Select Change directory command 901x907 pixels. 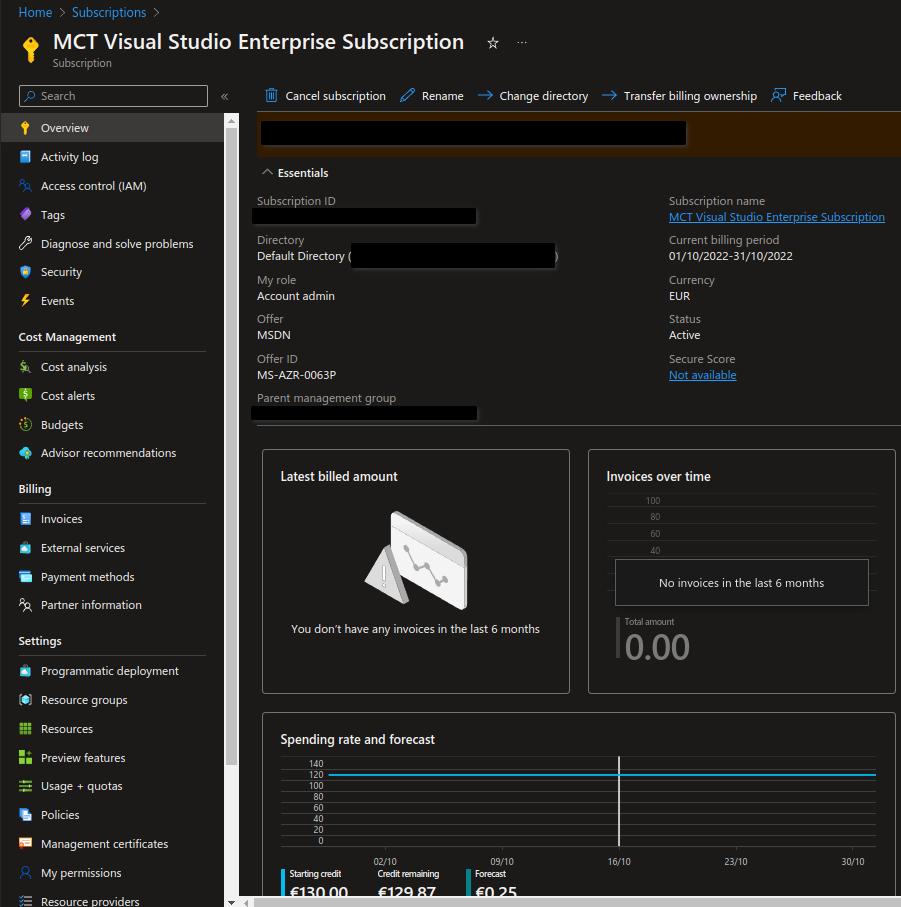click(x=533, y=95)
